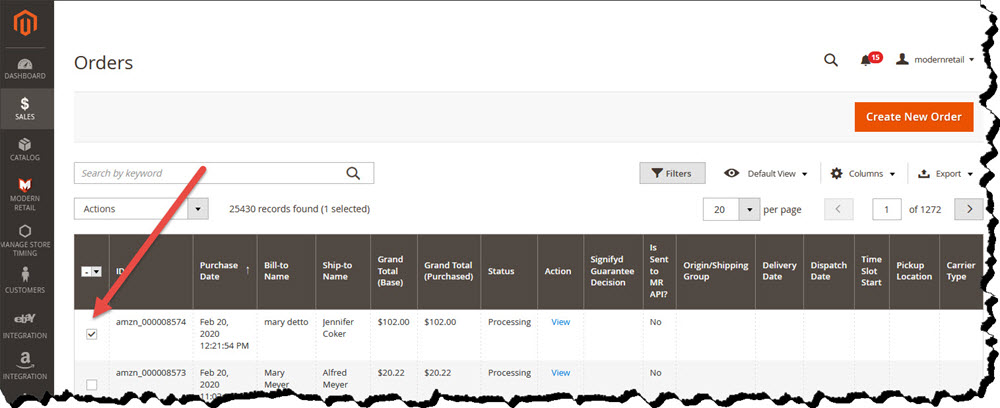Check order amzn_000008573 checkbox
Screen dimensions: 1000x408
click(92, 384)
